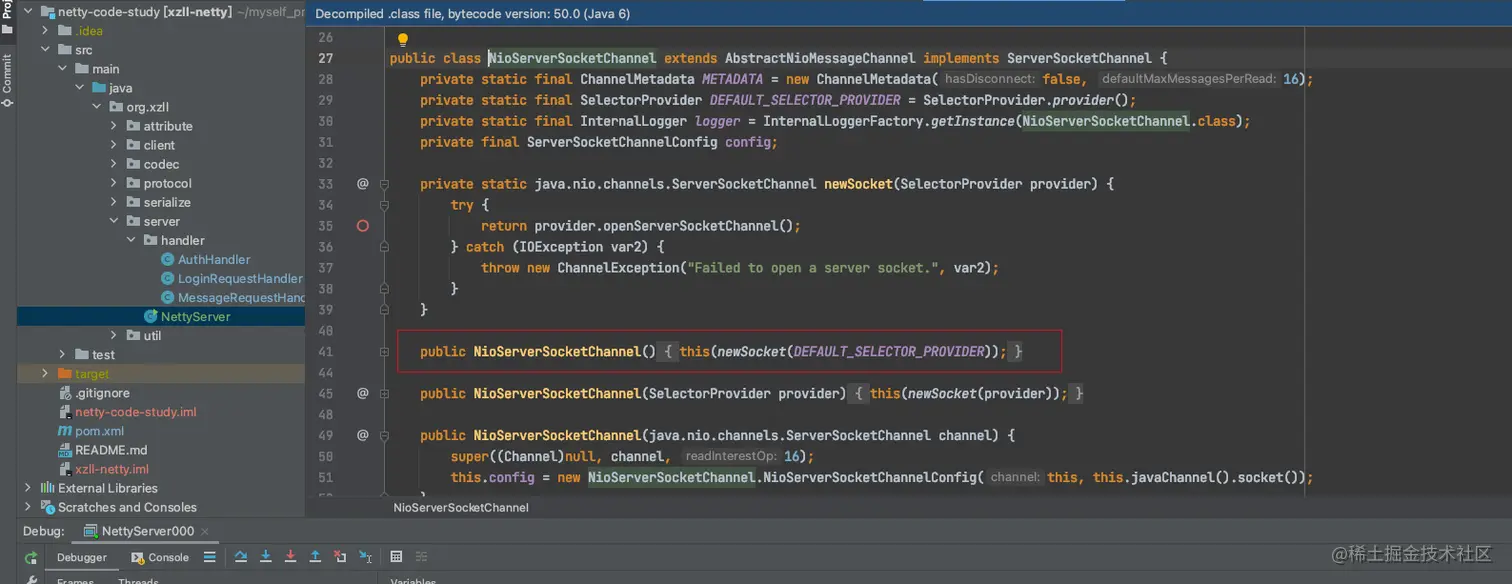This screenshot has width=1512, height=584.
Task: Expand the folded constructor on line 41
Action: pos(384,352)
